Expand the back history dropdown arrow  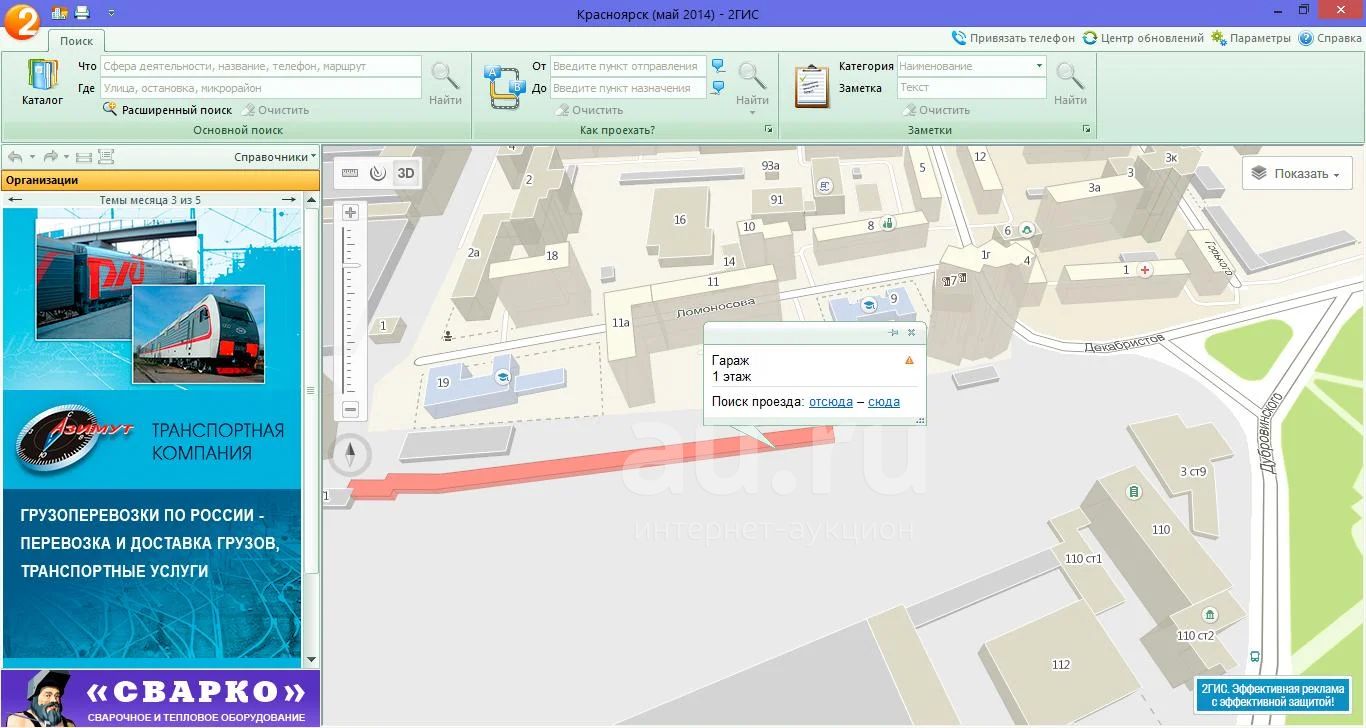click(32, 157)
